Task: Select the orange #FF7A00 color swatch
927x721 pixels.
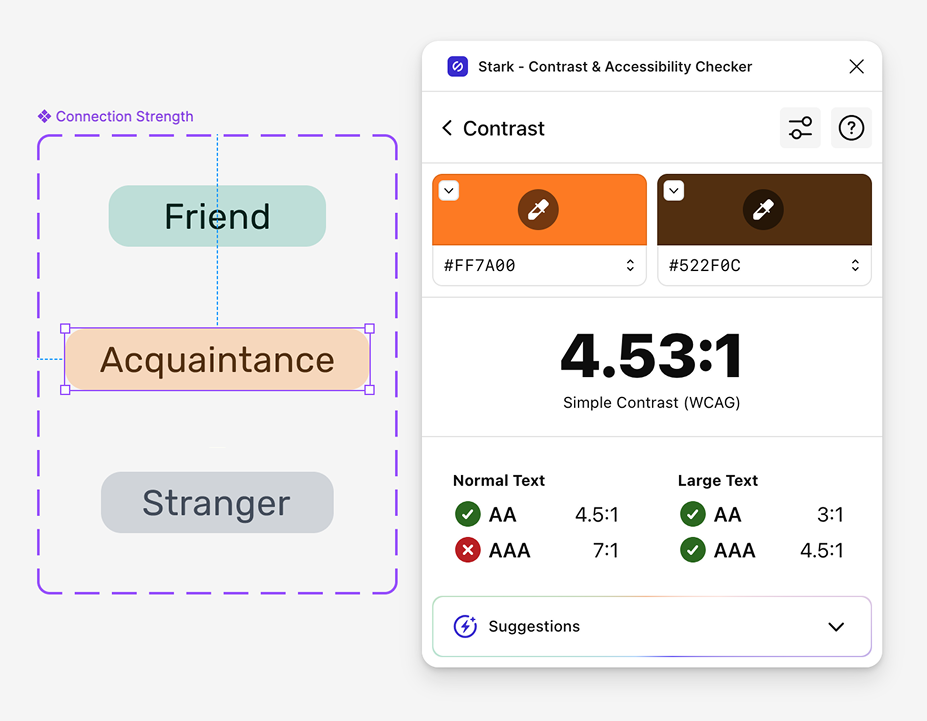Action: pos(539,210)
